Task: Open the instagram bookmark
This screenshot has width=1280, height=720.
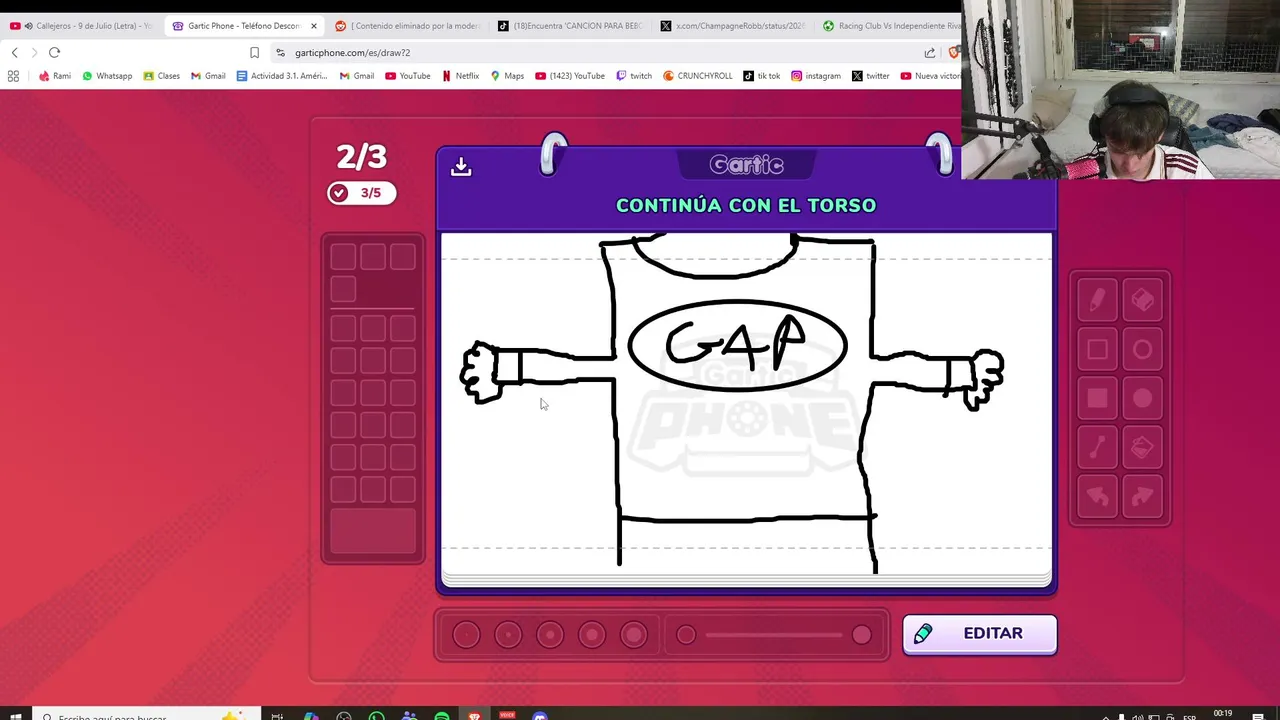Action: 816,76
